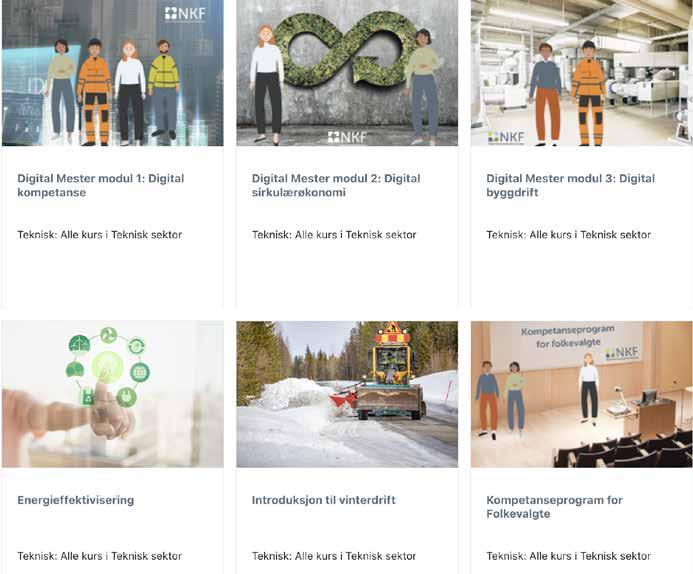Open the 'Energieffektivisering' course title
Image resolution: width=693 pixels, height=574 pixels.
pos(76,500)
